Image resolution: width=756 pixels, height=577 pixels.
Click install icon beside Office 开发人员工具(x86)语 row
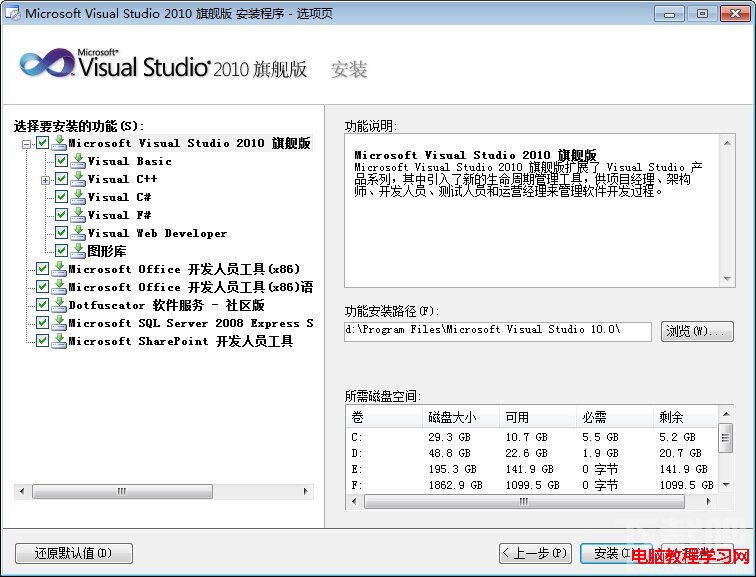pos(59,287)
